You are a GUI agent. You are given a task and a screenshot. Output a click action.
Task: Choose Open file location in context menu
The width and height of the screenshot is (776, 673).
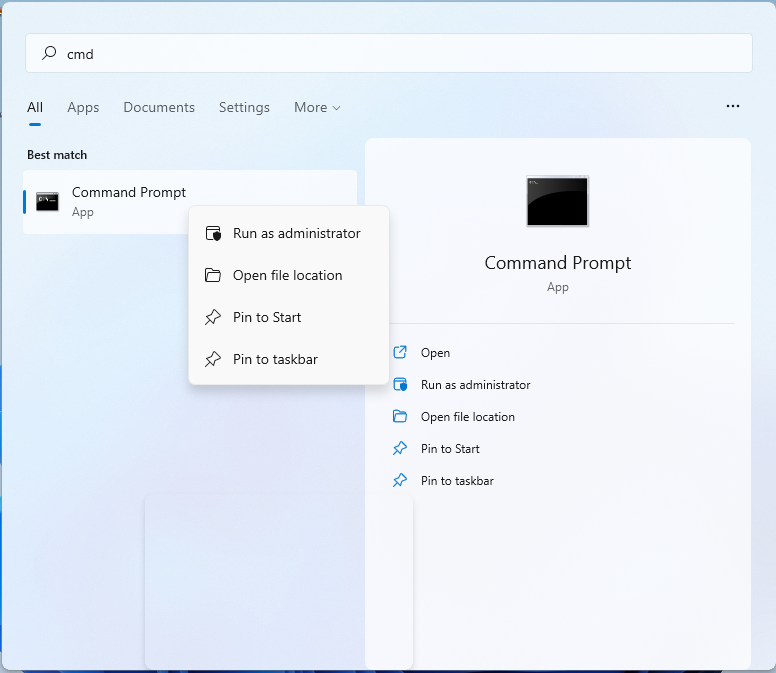pyautogui.click(x=289, y=275)
